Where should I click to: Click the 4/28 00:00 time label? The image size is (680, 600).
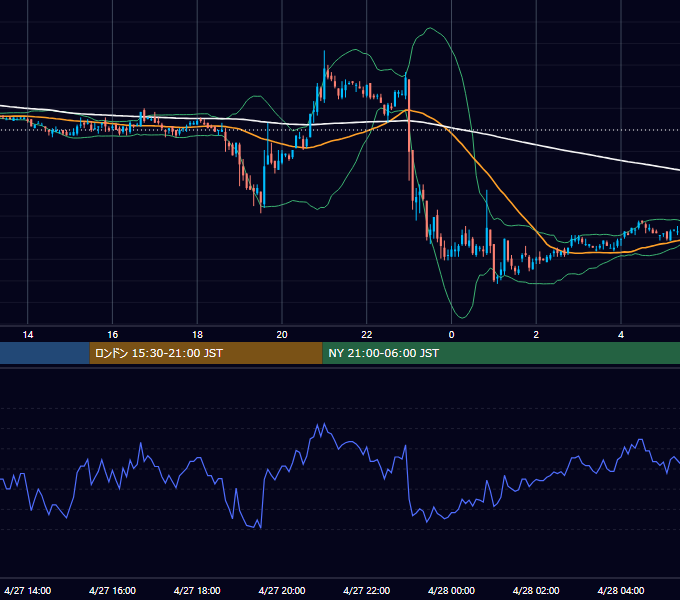[x=451, y=591]
